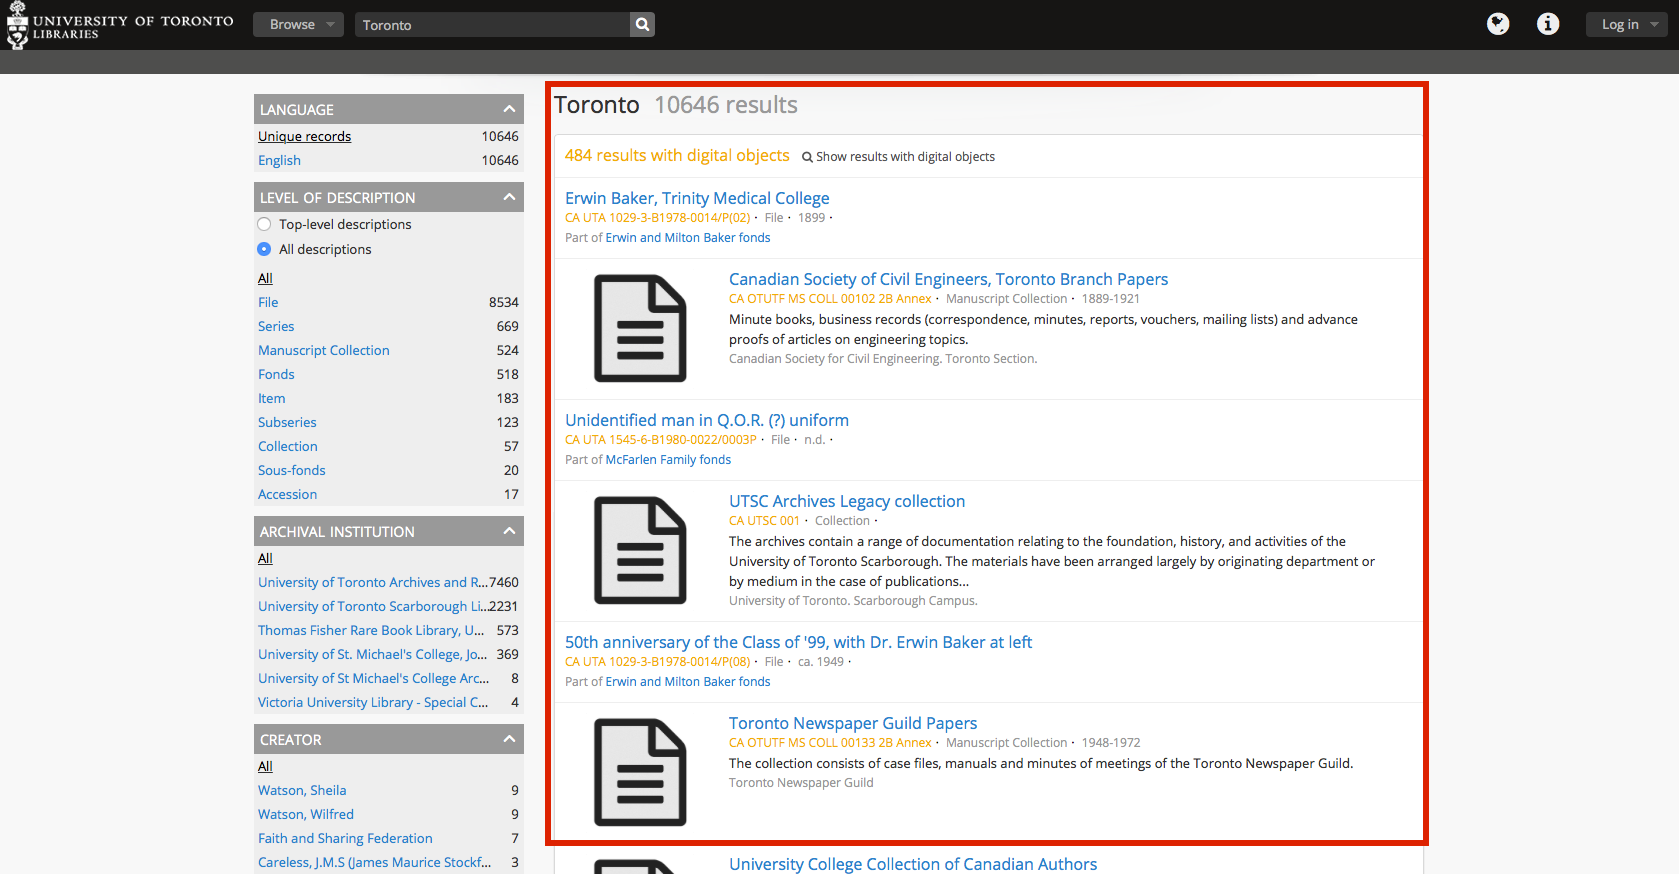Collapse the Language facet panel
Screen dimensions: 1679x874
pyautogui.click(x=509, y=109)
